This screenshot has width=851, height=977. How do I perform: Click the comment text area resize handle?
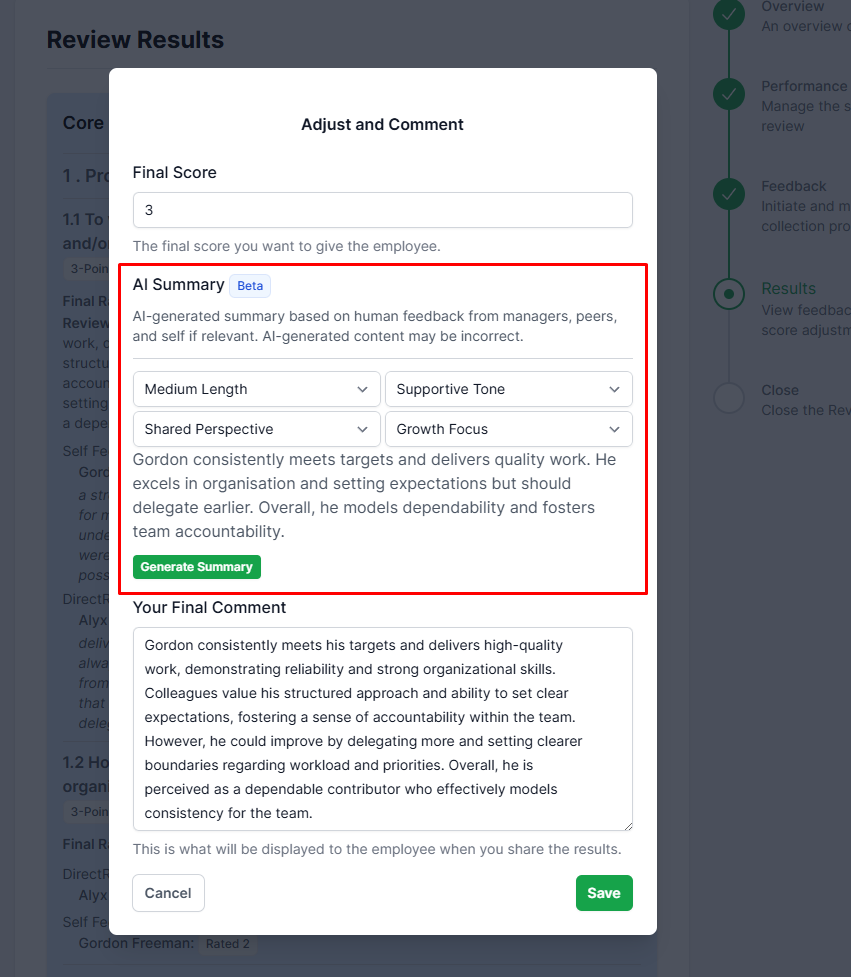pos(628,826)
